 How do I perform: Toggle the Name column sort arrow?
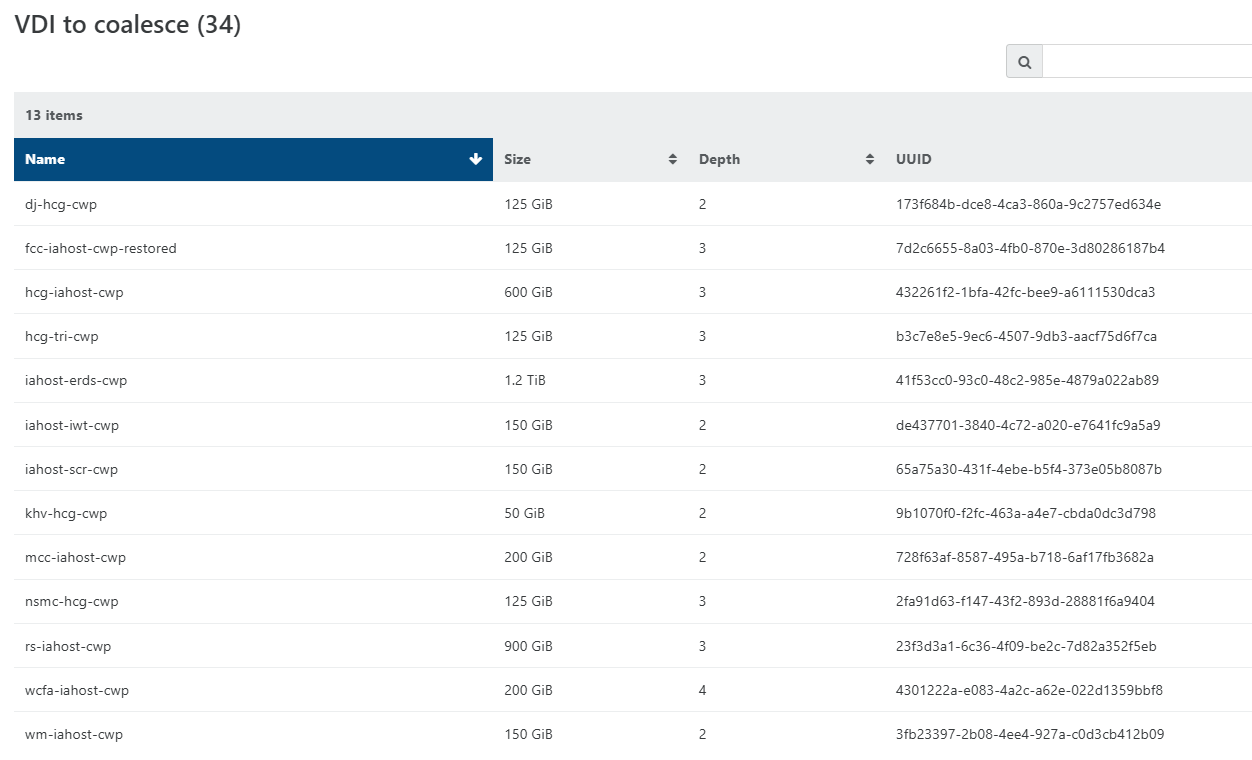(476, 159)
